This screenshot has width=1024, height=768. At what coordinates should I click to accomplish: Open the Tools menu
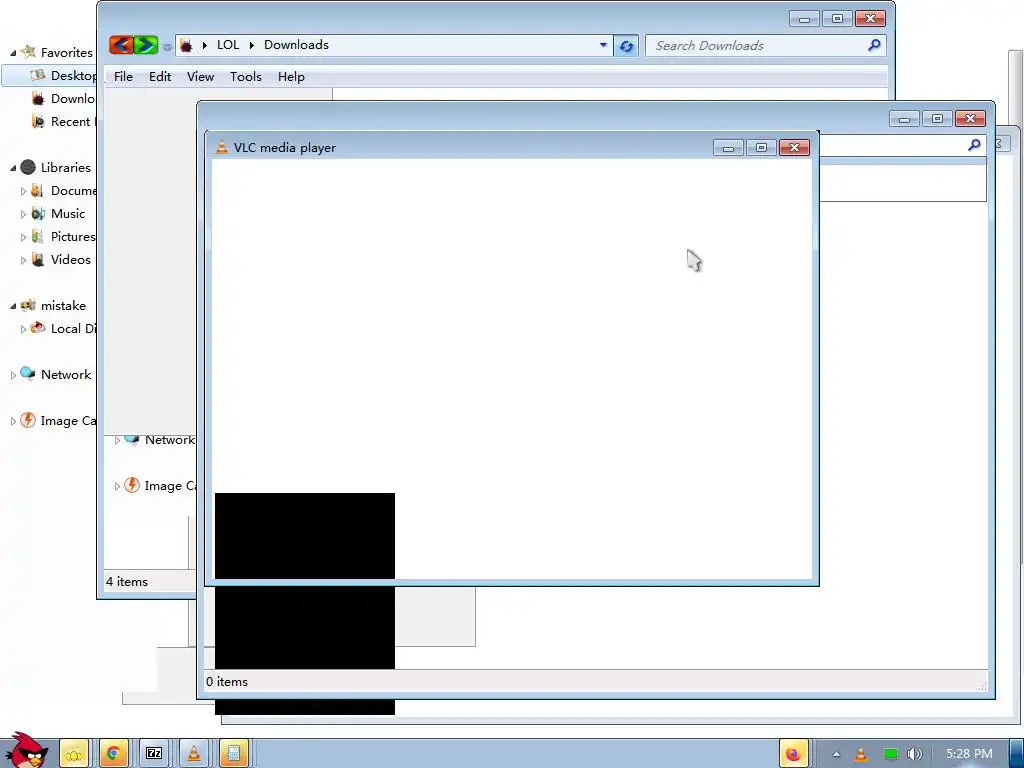(x=246, y=76)
